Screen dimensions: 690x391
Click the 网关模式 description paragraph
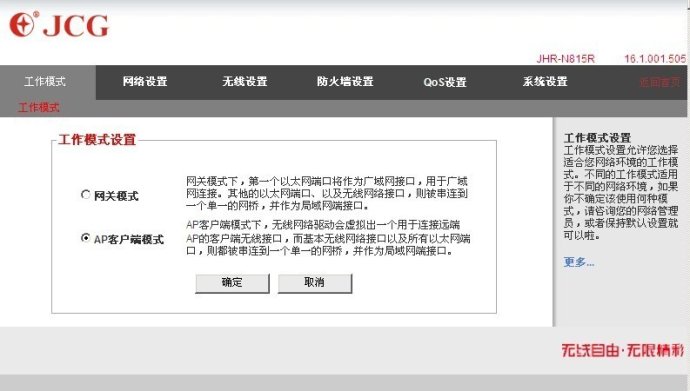pos(327,194)
